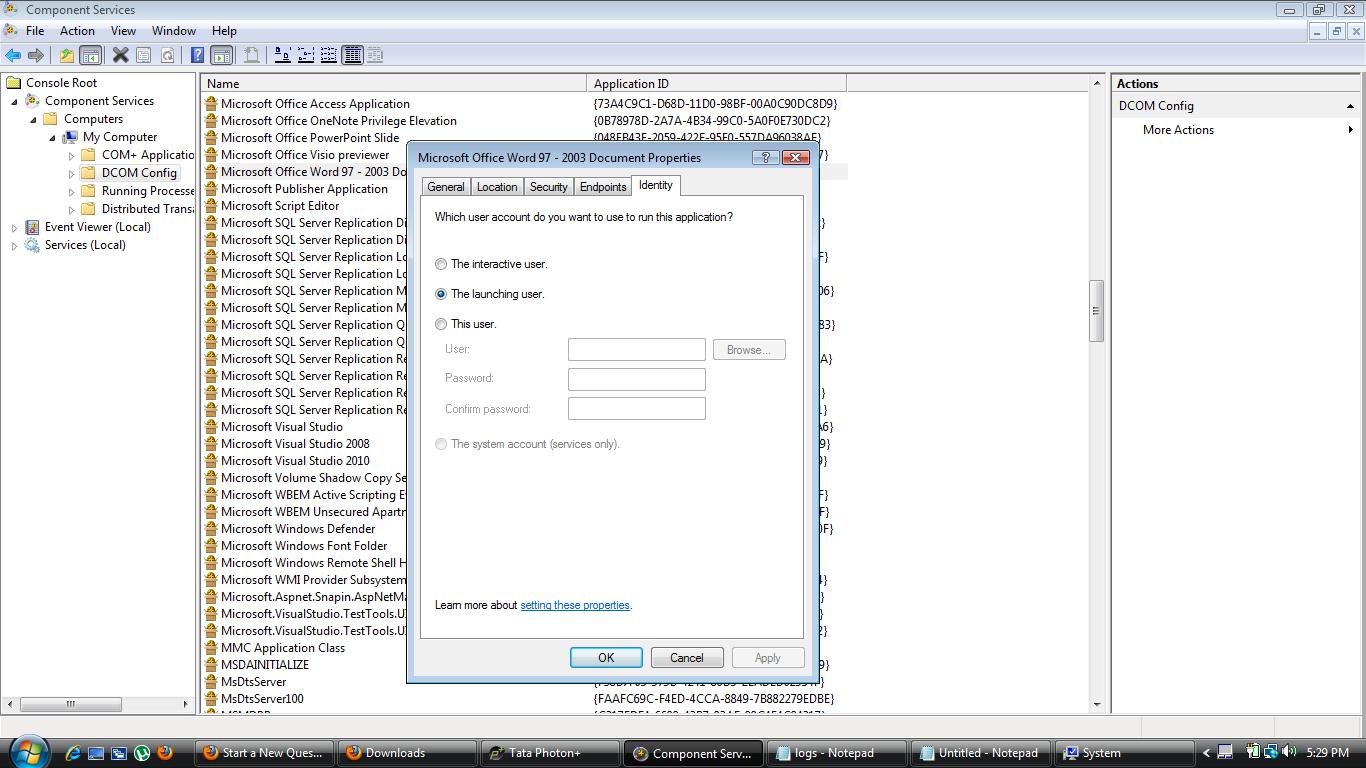Click the Services (Local) gear icon
The height and width of the screenshot is (768, 1366).
coord(33,245)
